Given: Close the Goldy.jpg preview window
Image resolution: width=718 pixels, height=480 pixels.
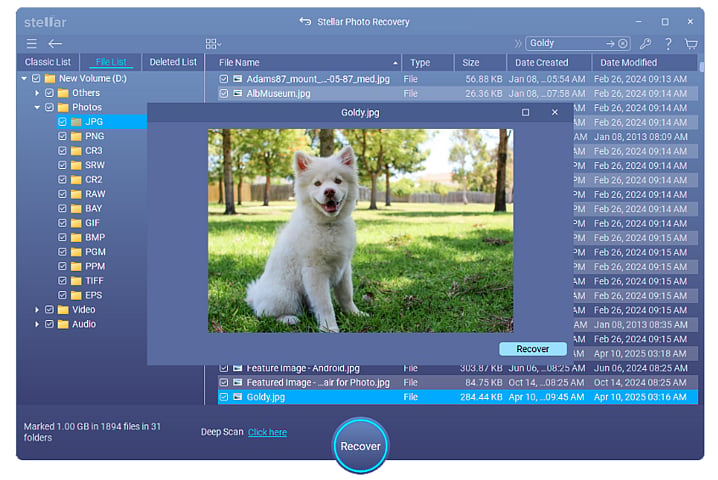Looking at the screenshot, I should 555,113.
